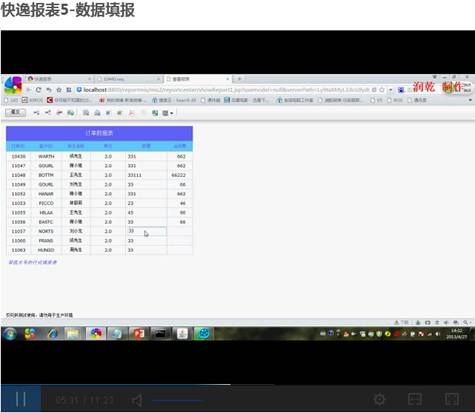475x413 pixels.
Task: Click the HILAA customer cell
Action: 46,212
